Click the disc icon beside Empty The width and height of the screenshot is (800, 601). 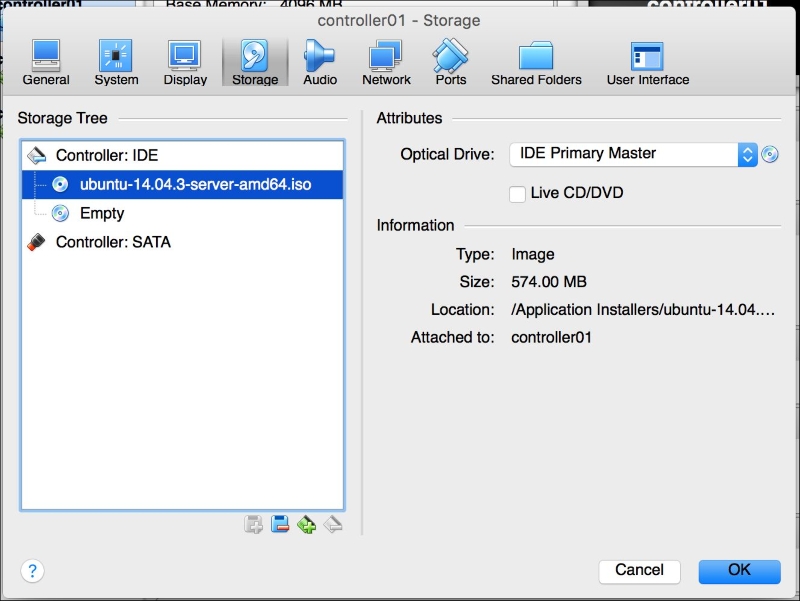60,213
